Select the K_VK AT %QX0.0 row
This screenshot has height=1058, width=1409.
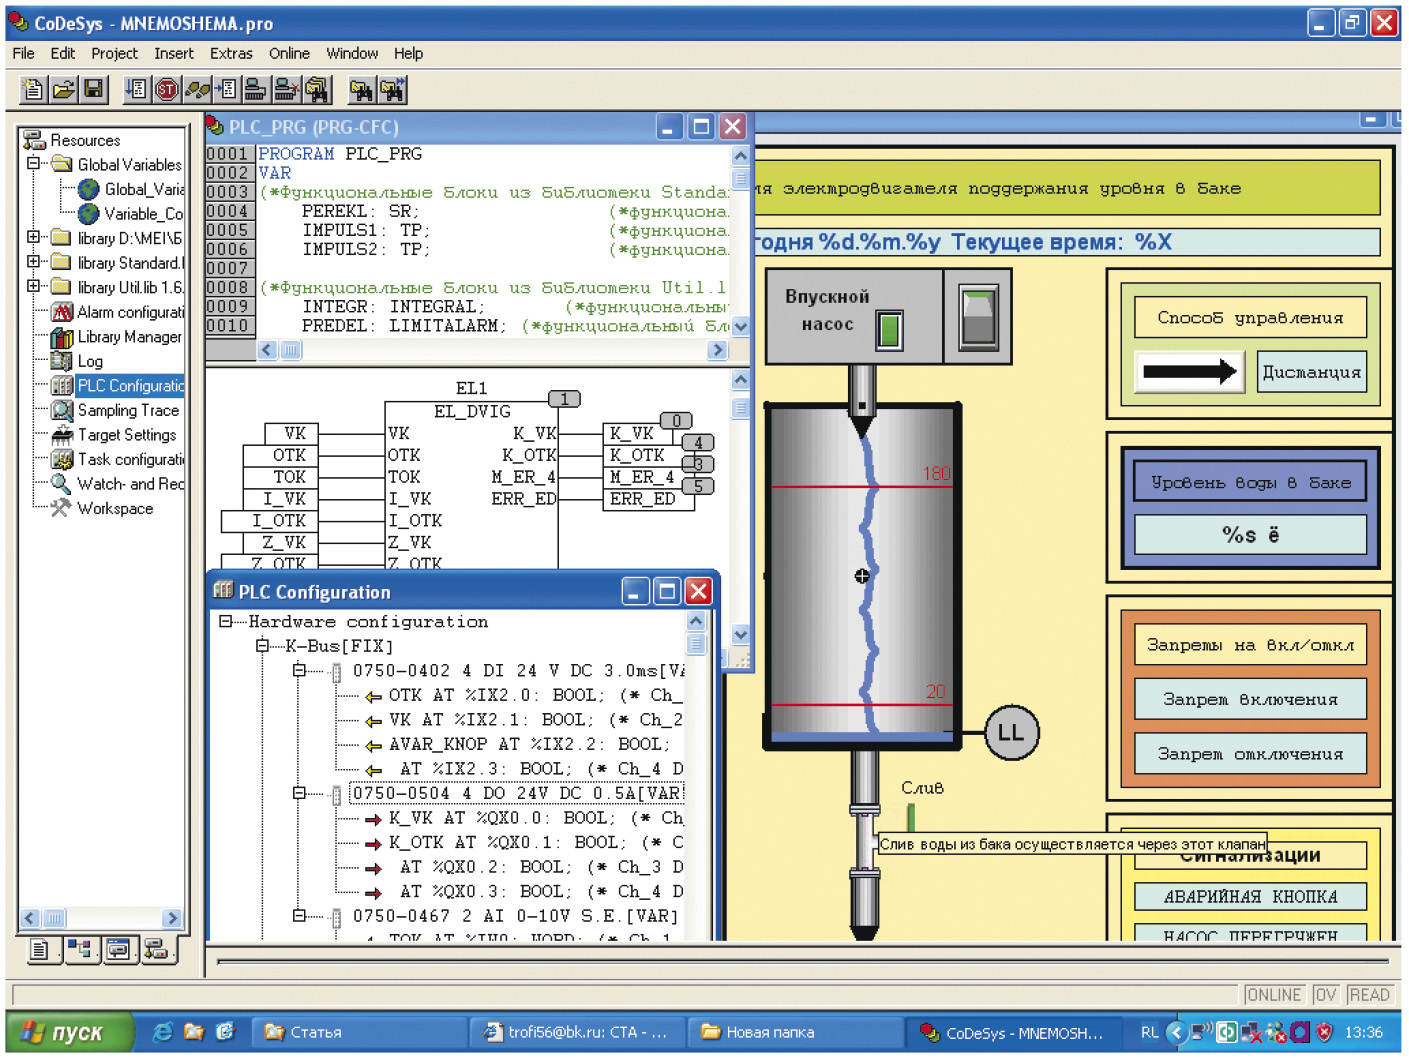(x=522, y=818)
